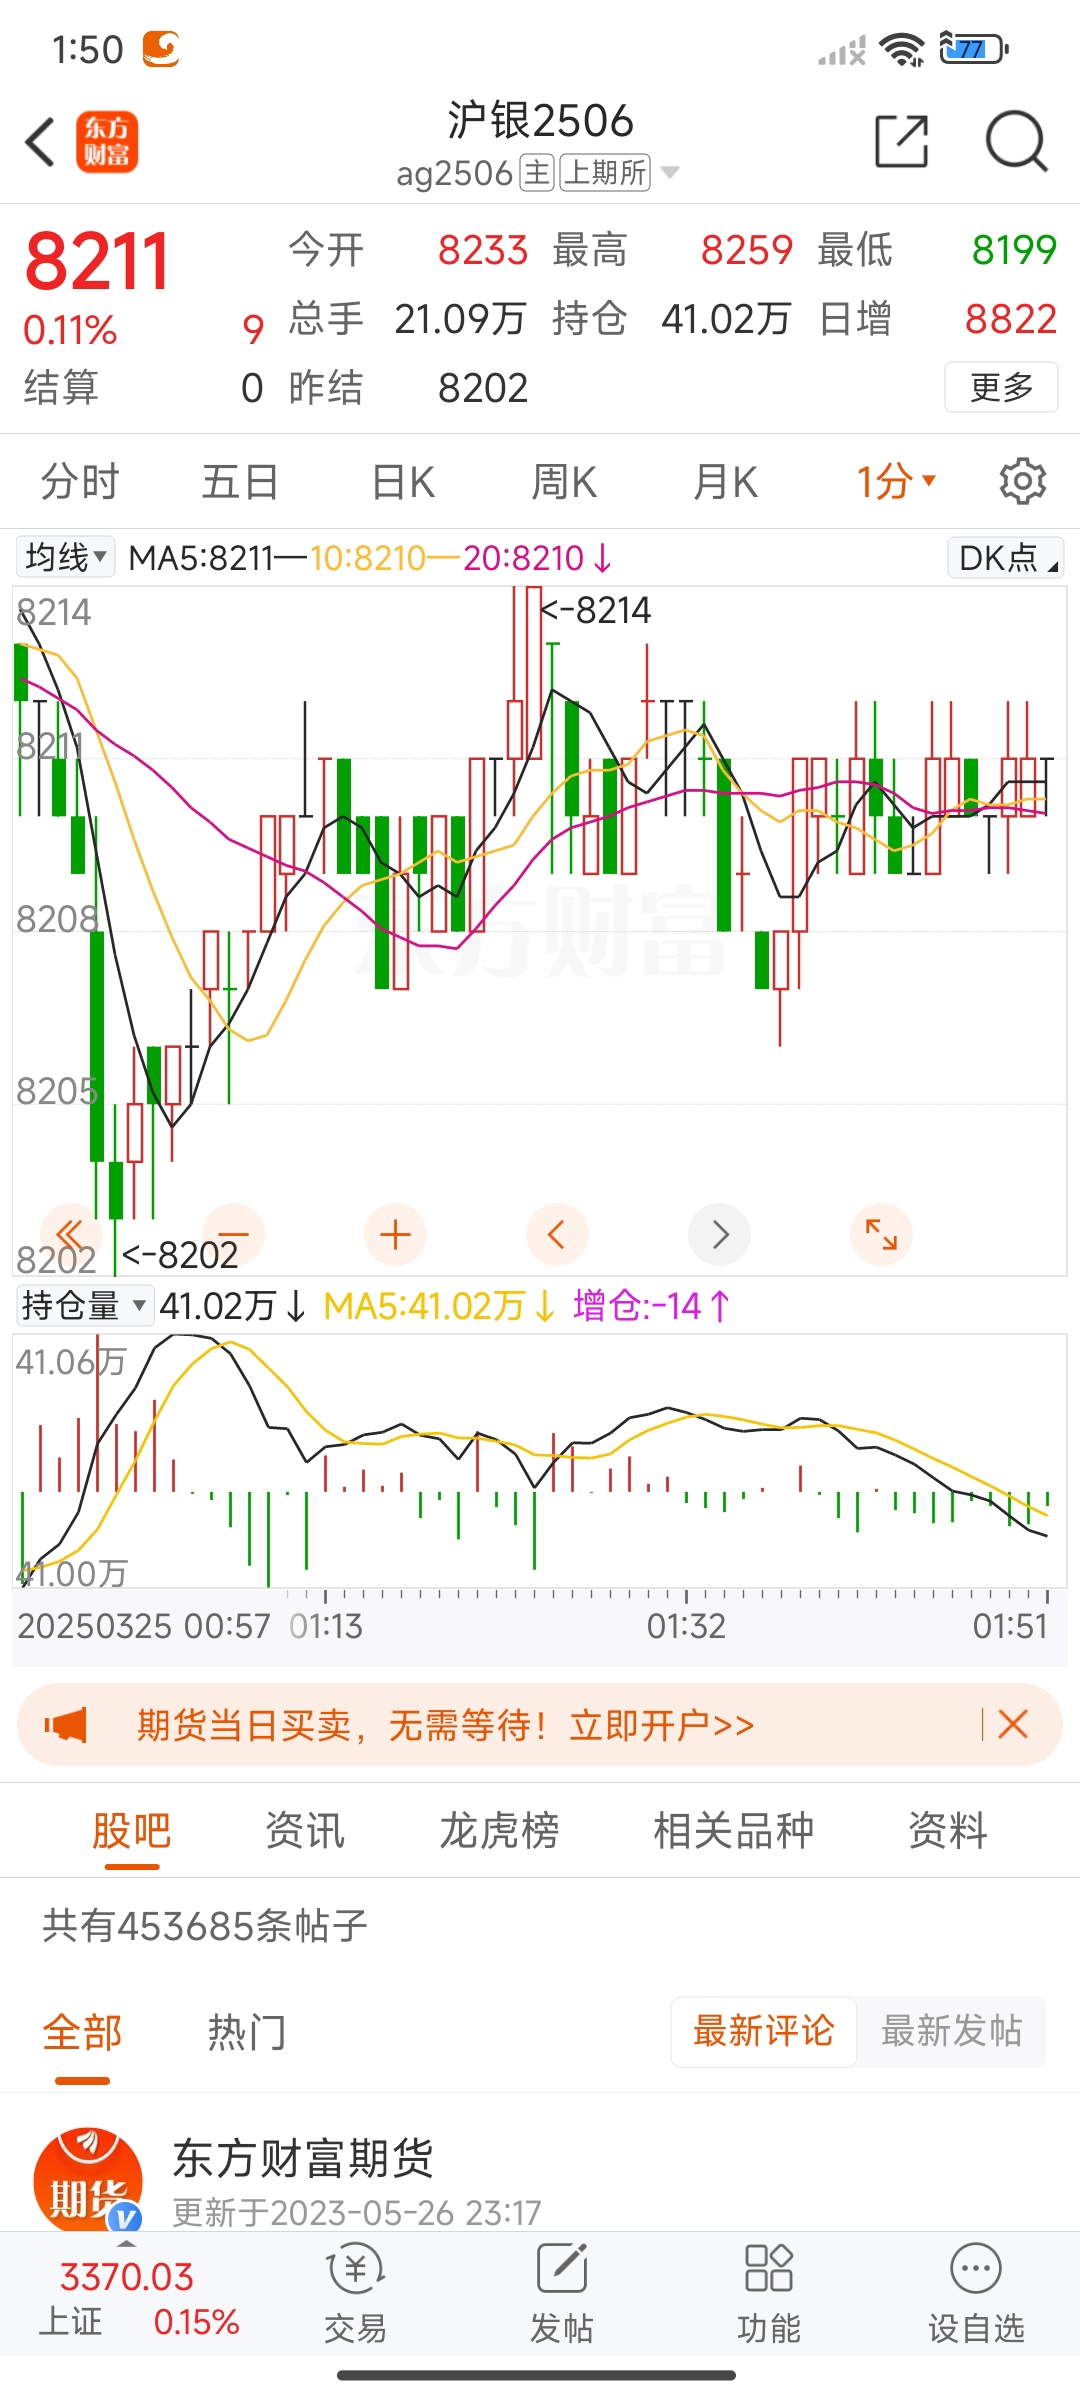The height and width of the screenshot is (2400, 1080).
Task: Select 最新评论 sorting toggle
Action: (x=763, y=2031)
